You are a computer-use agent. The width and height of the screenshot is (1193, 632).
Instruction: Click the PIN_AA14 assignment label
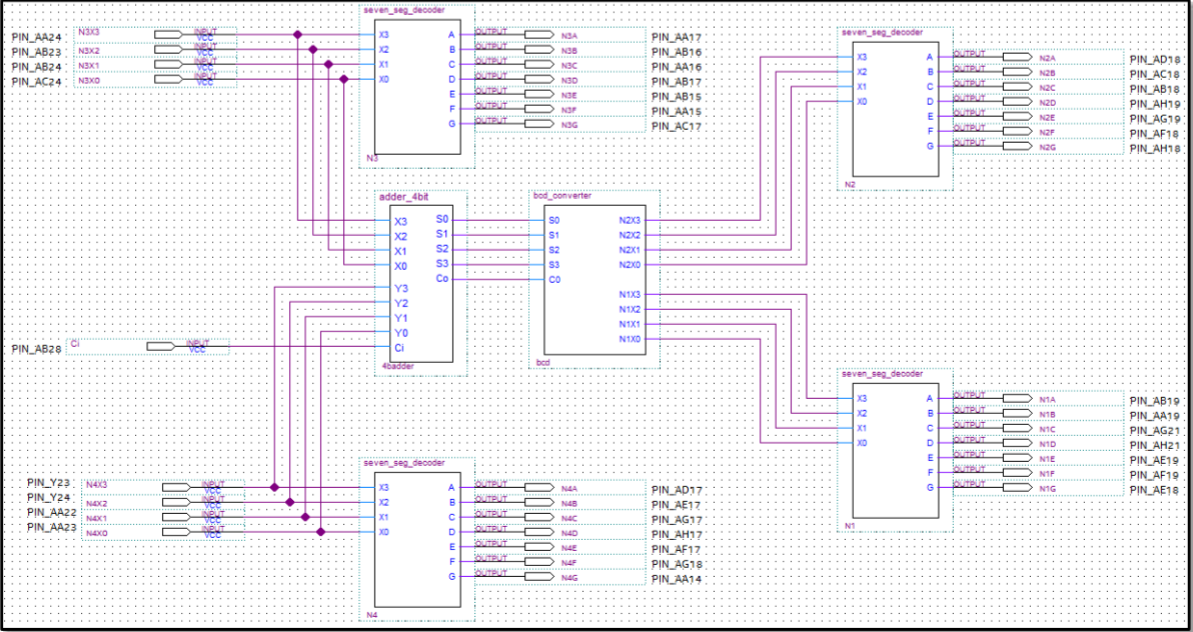tap(677, 580)
